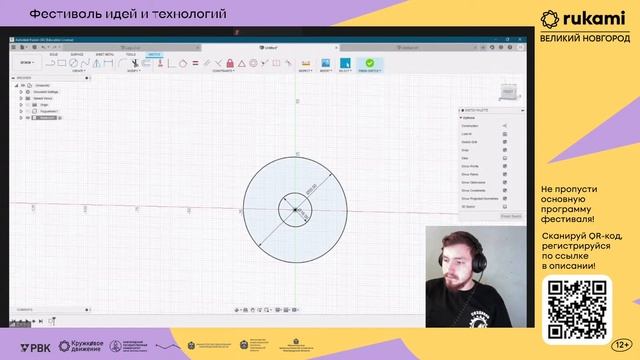Click Finish Sketch button in Sketch Palette
640x360 pixels.
[511, 216]
